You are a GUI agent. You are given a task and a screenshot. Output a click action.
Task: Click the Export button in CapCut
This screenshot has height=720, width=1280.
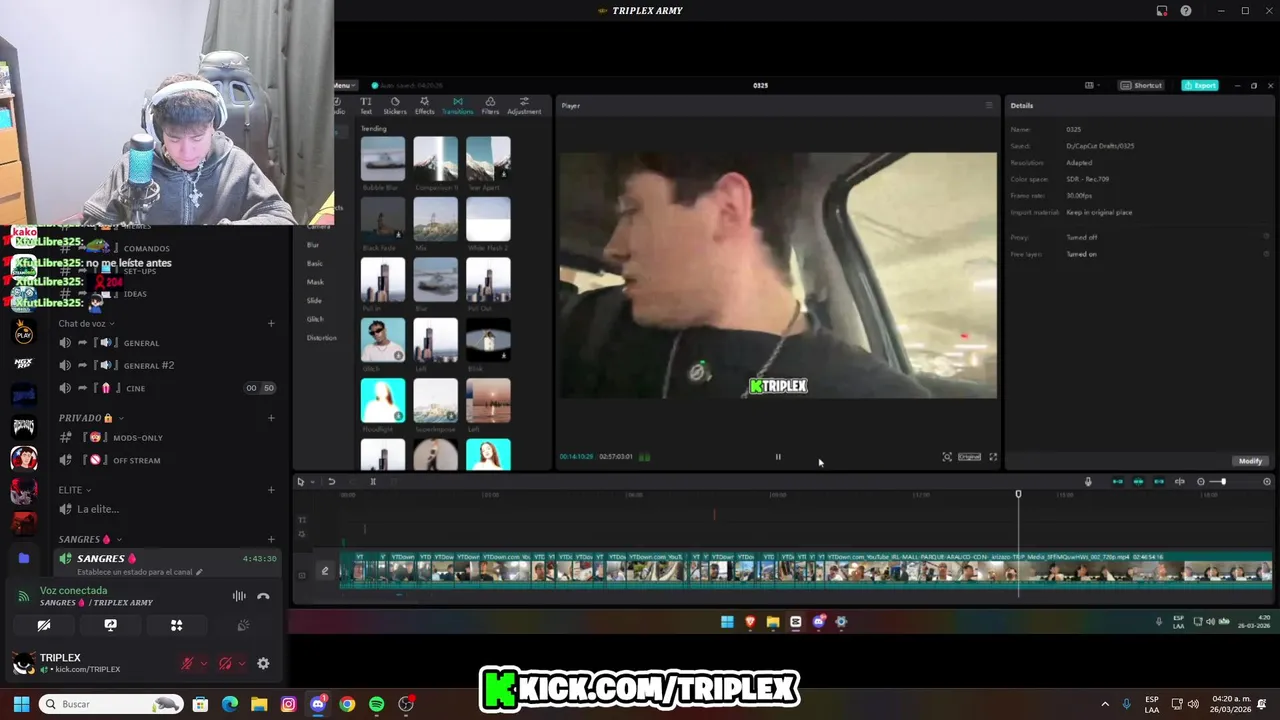(x=1200, y=85)
